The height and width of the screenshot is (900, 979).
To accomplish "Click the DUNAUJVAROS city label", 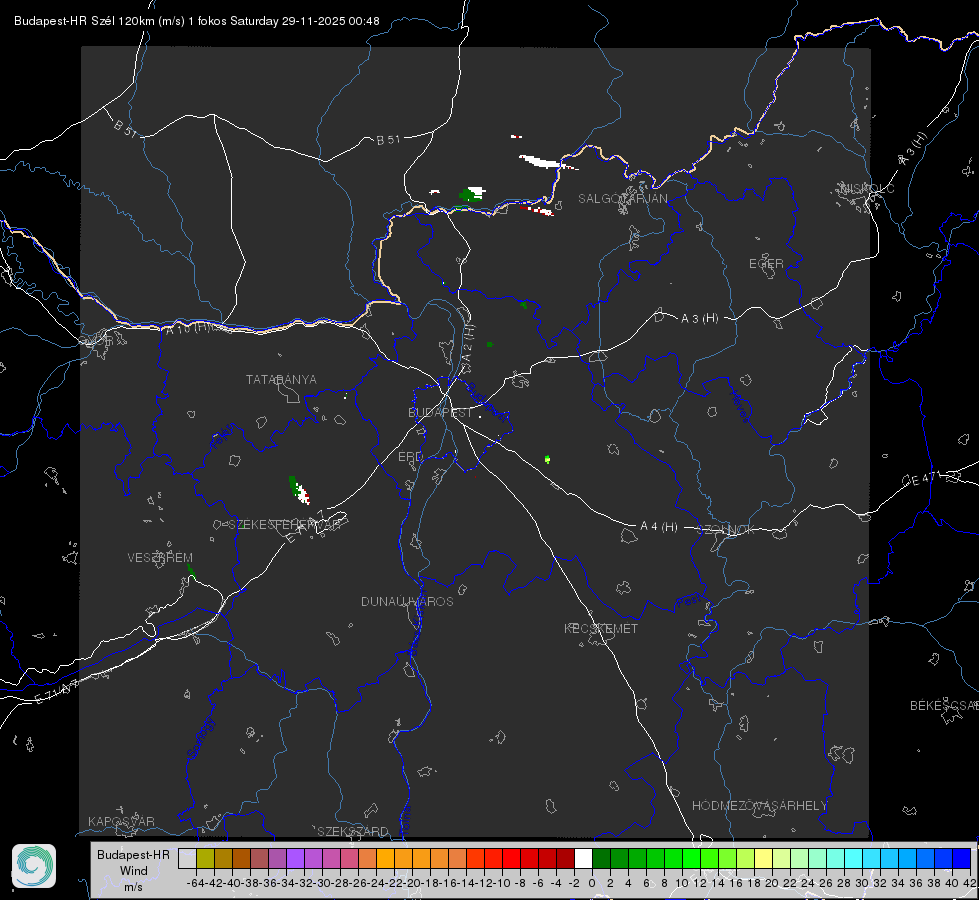I will pos(407,601).
